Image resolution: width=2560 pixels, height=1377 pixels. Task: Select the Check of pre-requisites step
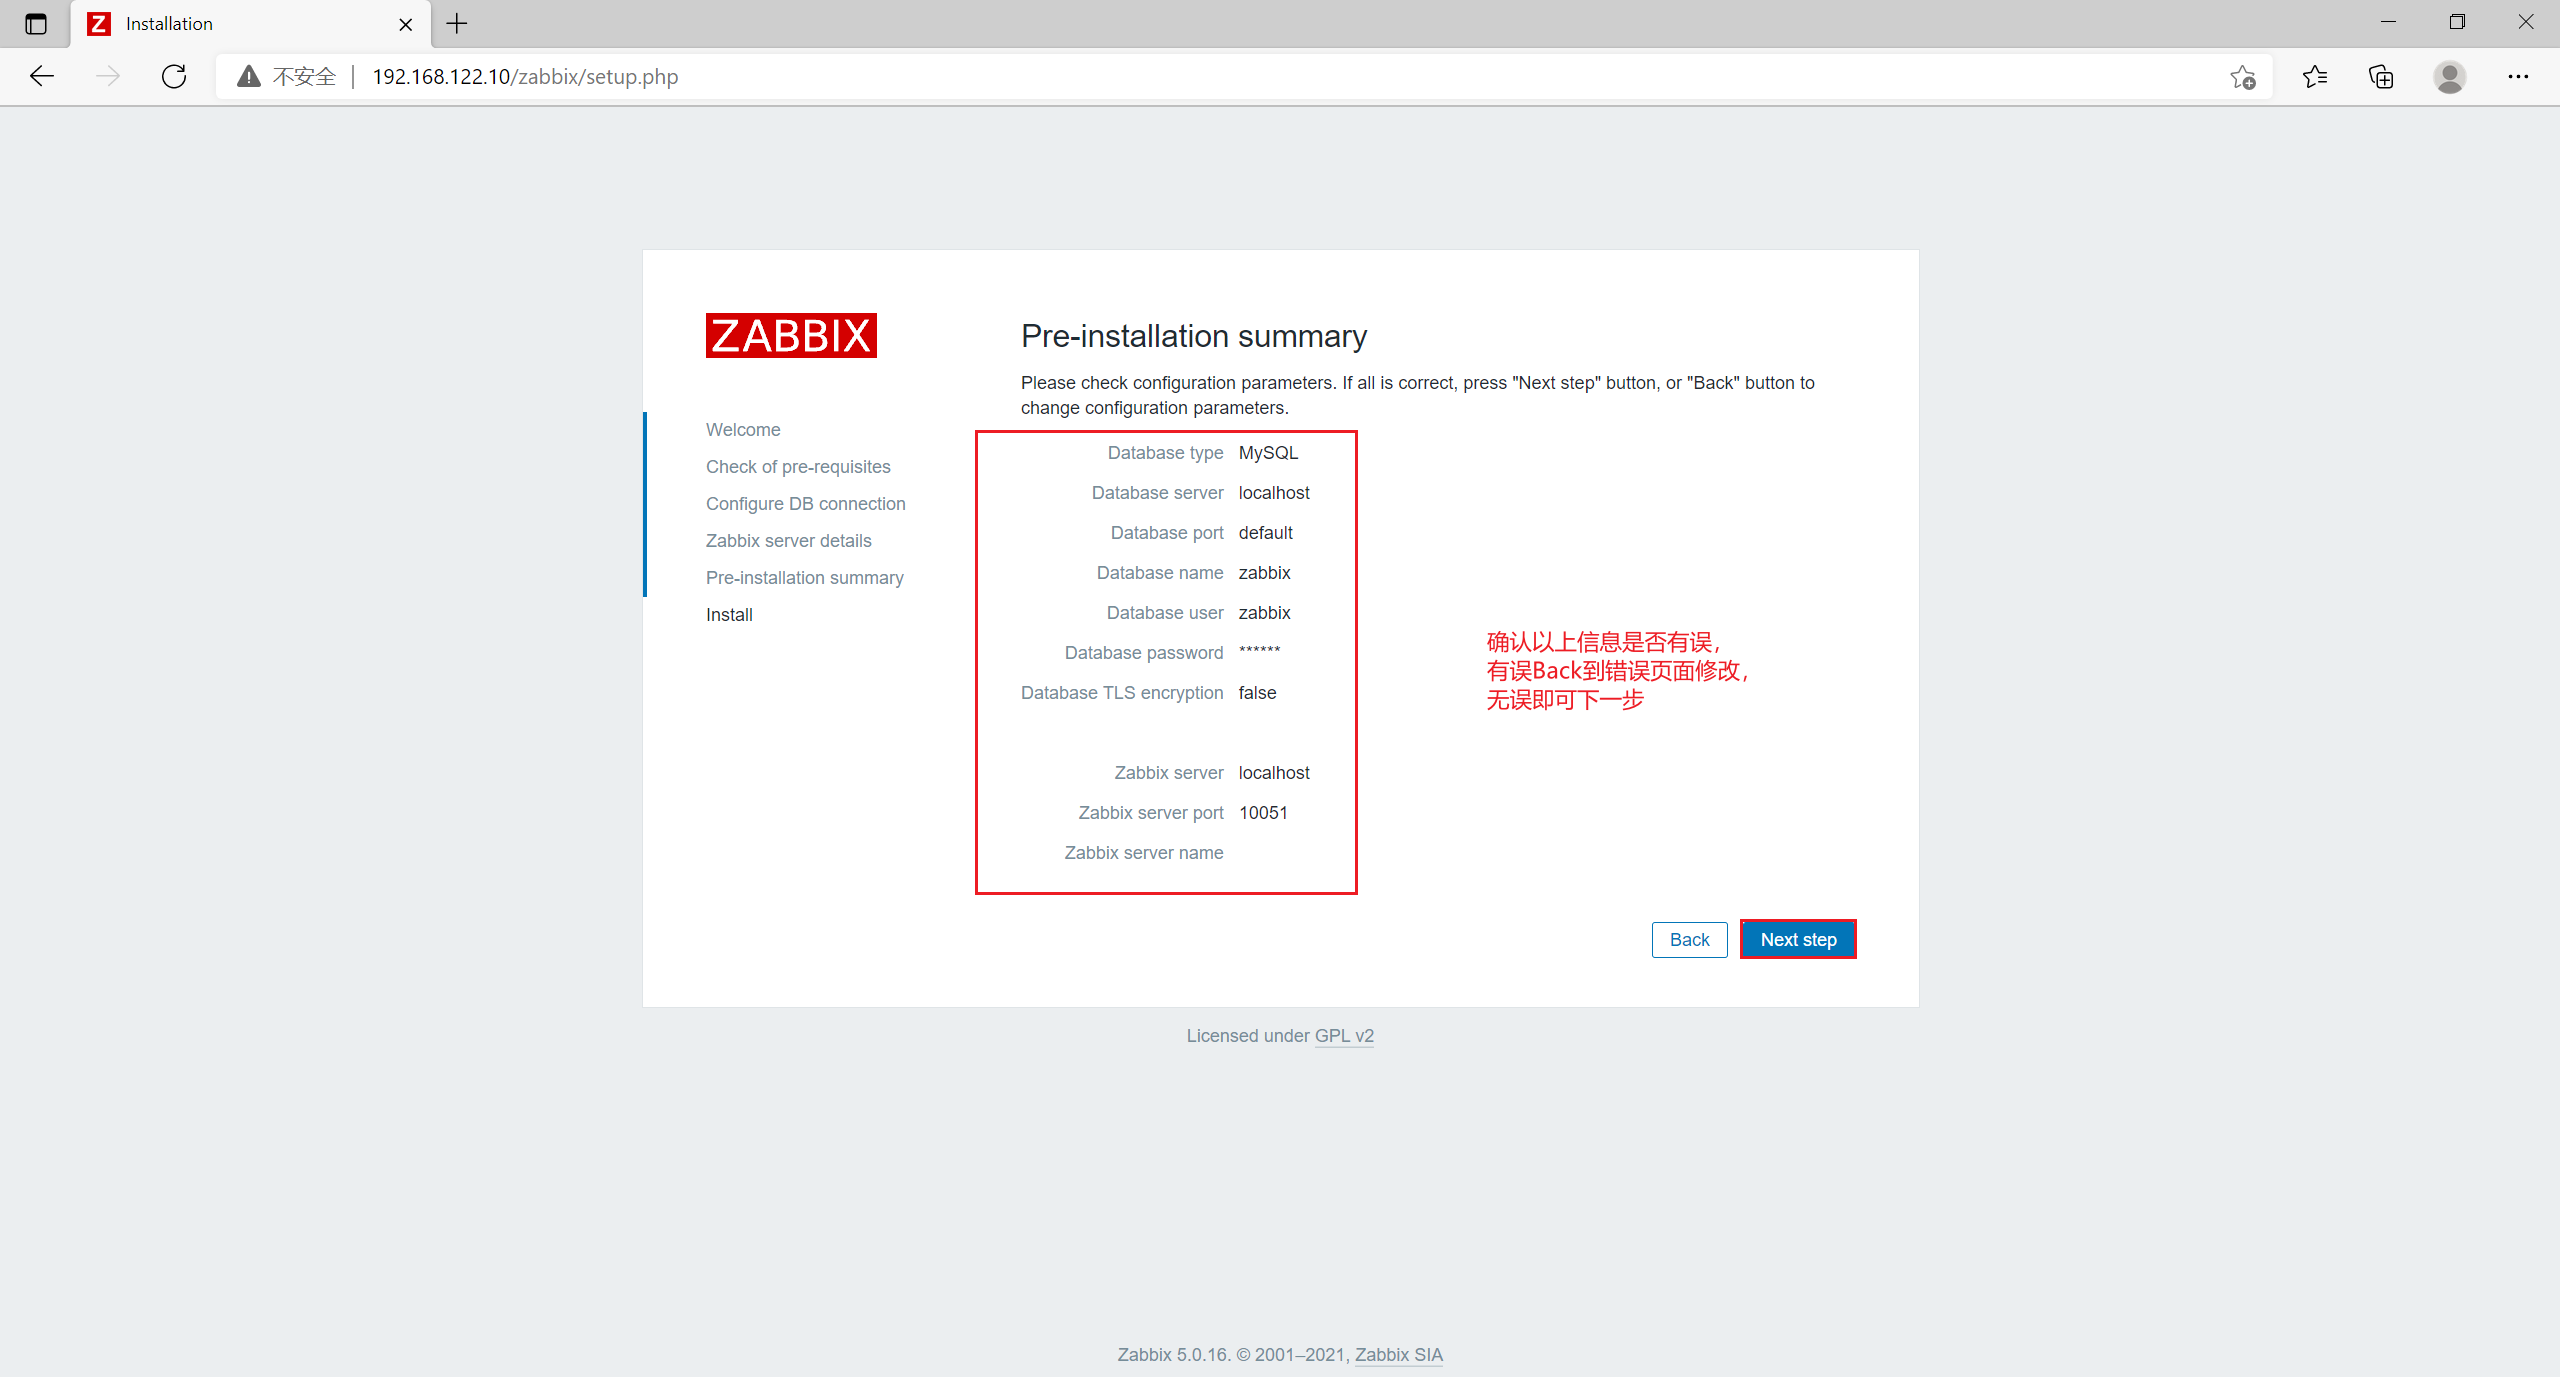click(x=798, y=467)
